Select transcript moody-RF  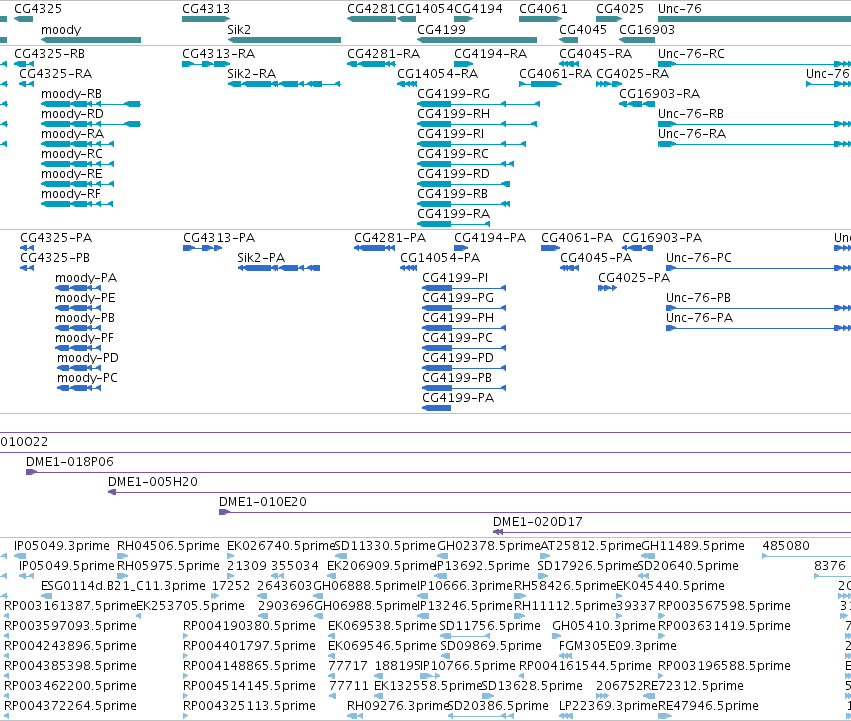[x=77, y=204]
